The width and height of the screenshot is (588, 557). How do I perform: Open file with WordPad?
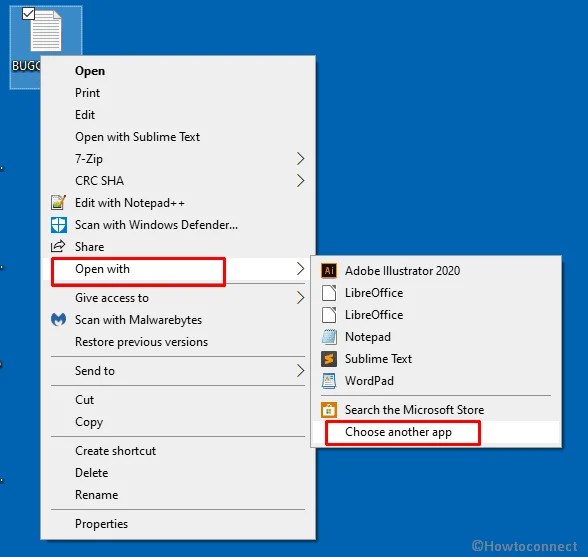coord(436,381)
